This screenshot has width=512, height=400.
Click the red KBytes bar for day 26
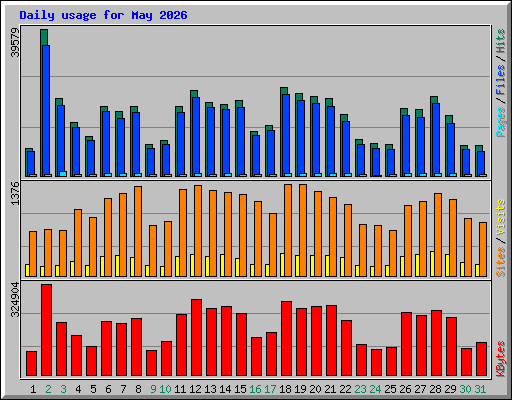tap(406, 344)
